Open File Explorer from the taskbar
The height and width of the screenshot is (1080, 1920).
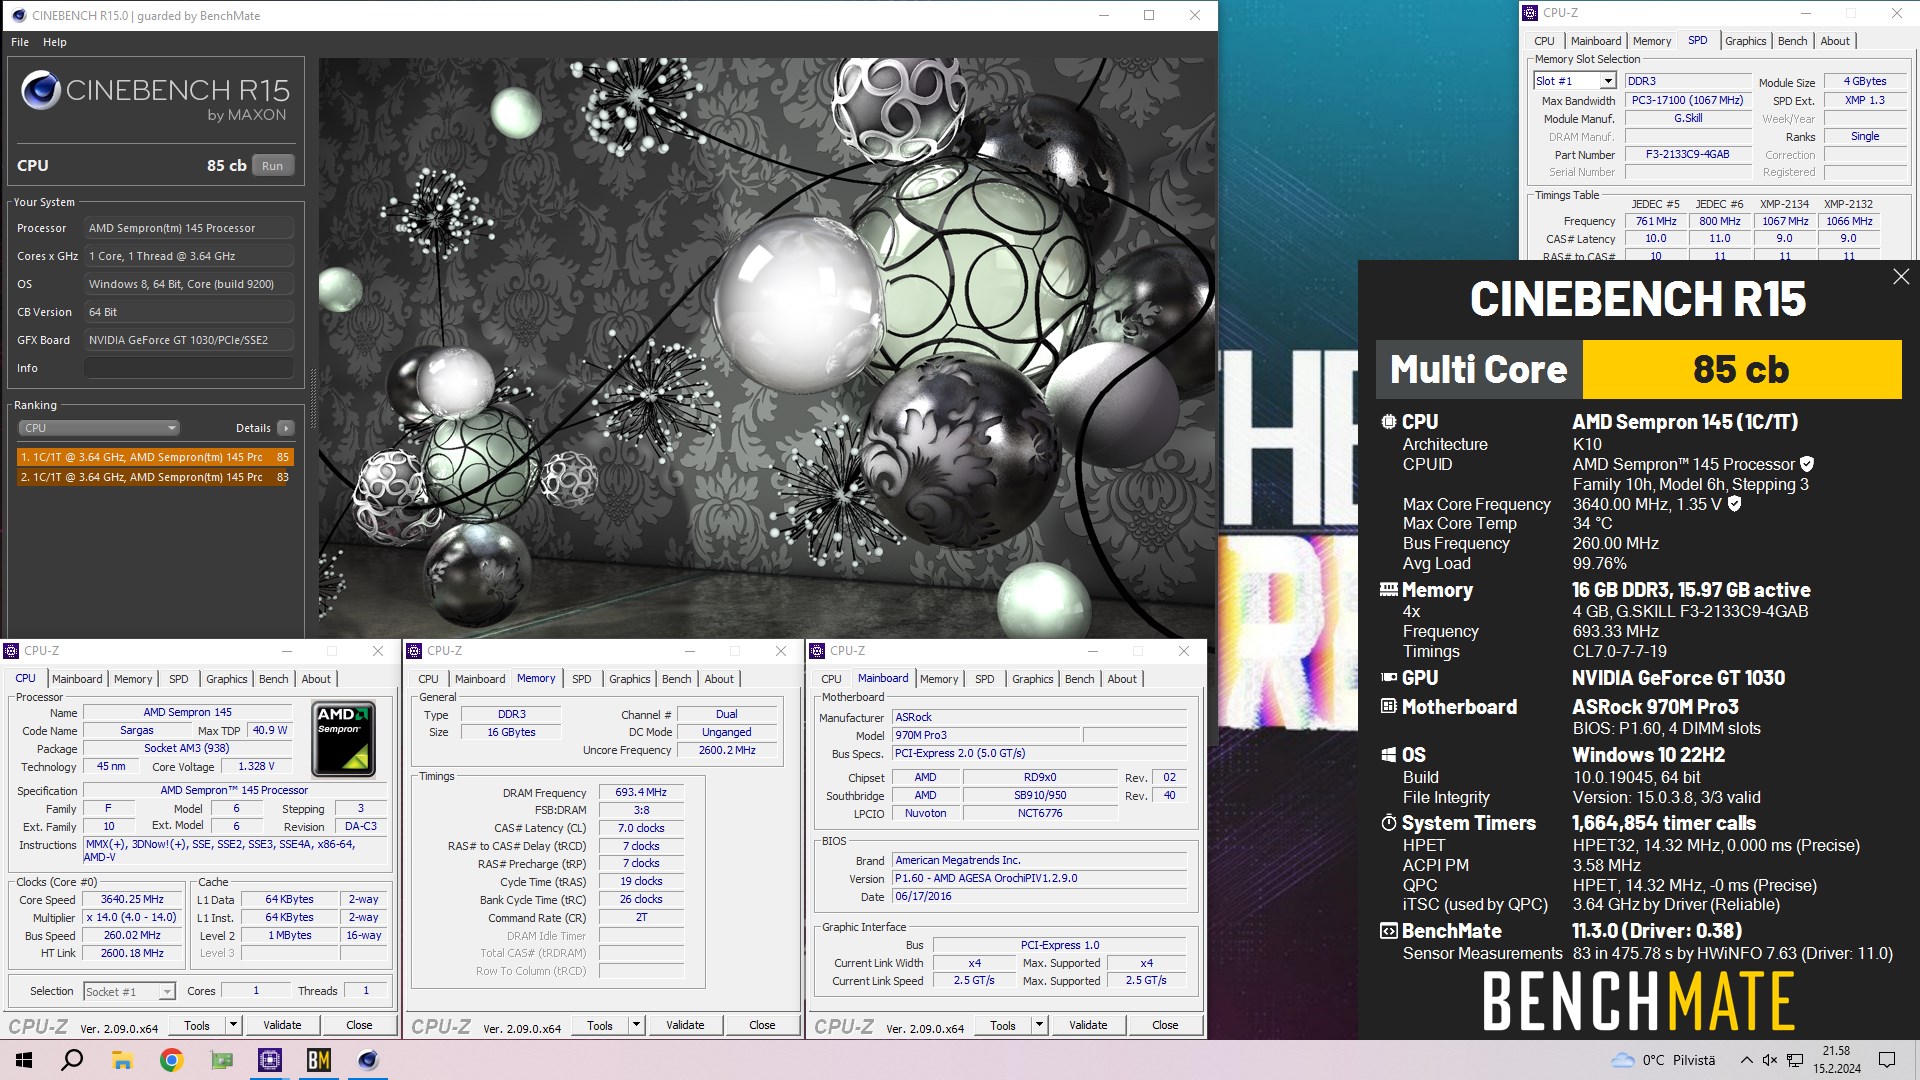point(122,1060)
